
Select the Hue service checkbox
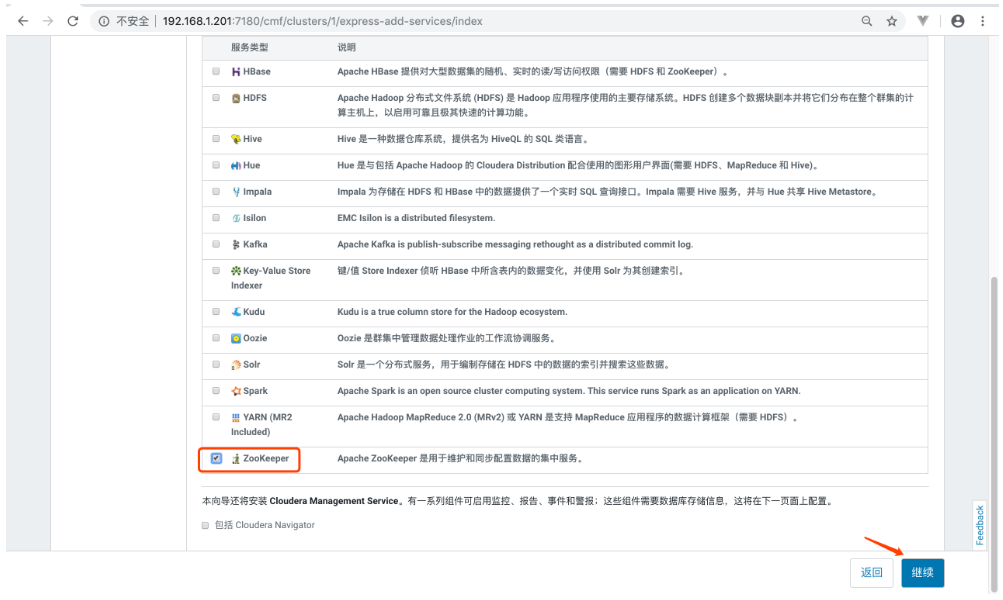216,165
